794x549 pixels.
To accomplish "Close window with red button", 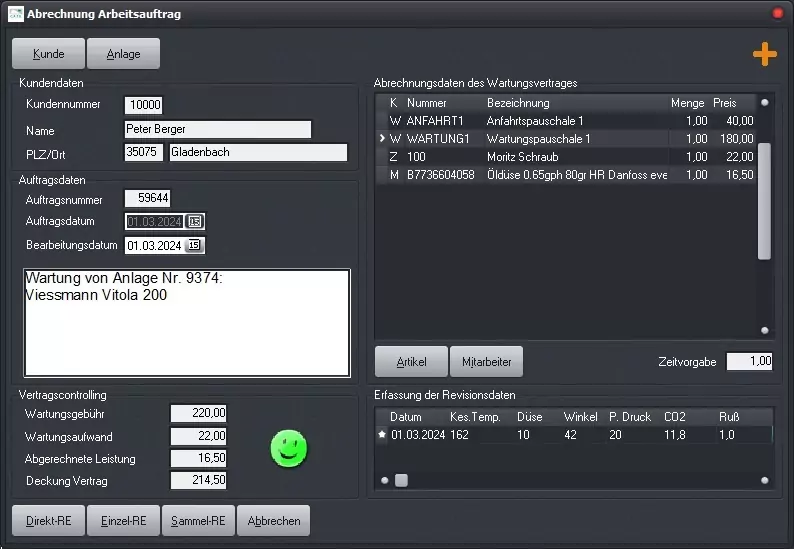I will coord(778,13).
